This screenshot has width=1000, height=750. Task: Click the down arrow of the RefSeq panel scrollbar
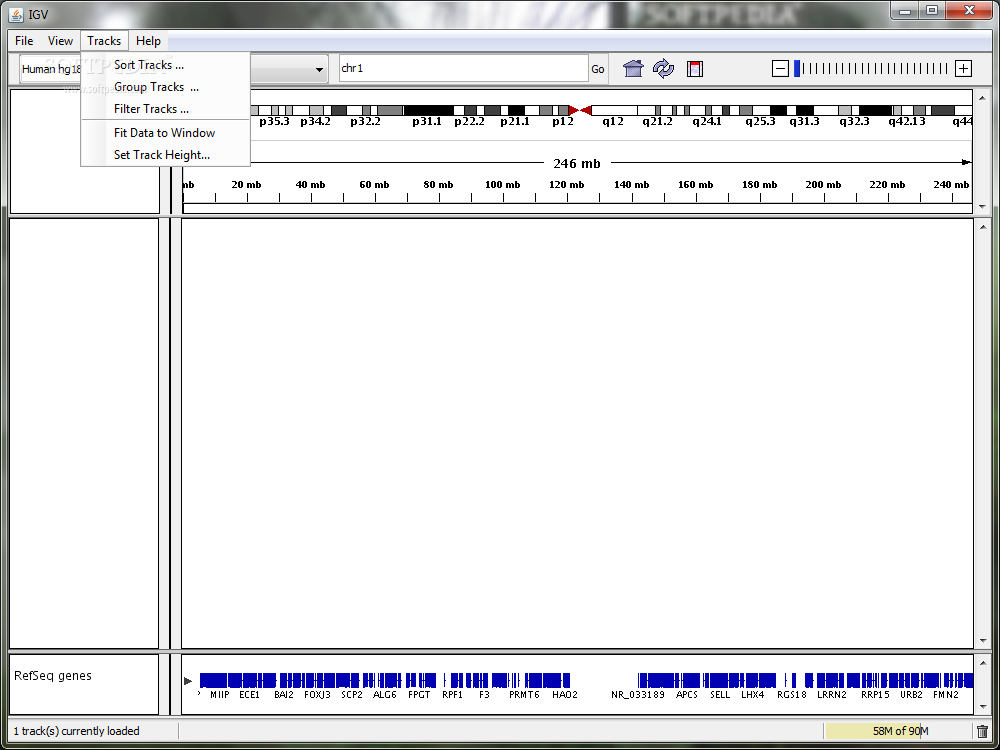coord(982,707)
